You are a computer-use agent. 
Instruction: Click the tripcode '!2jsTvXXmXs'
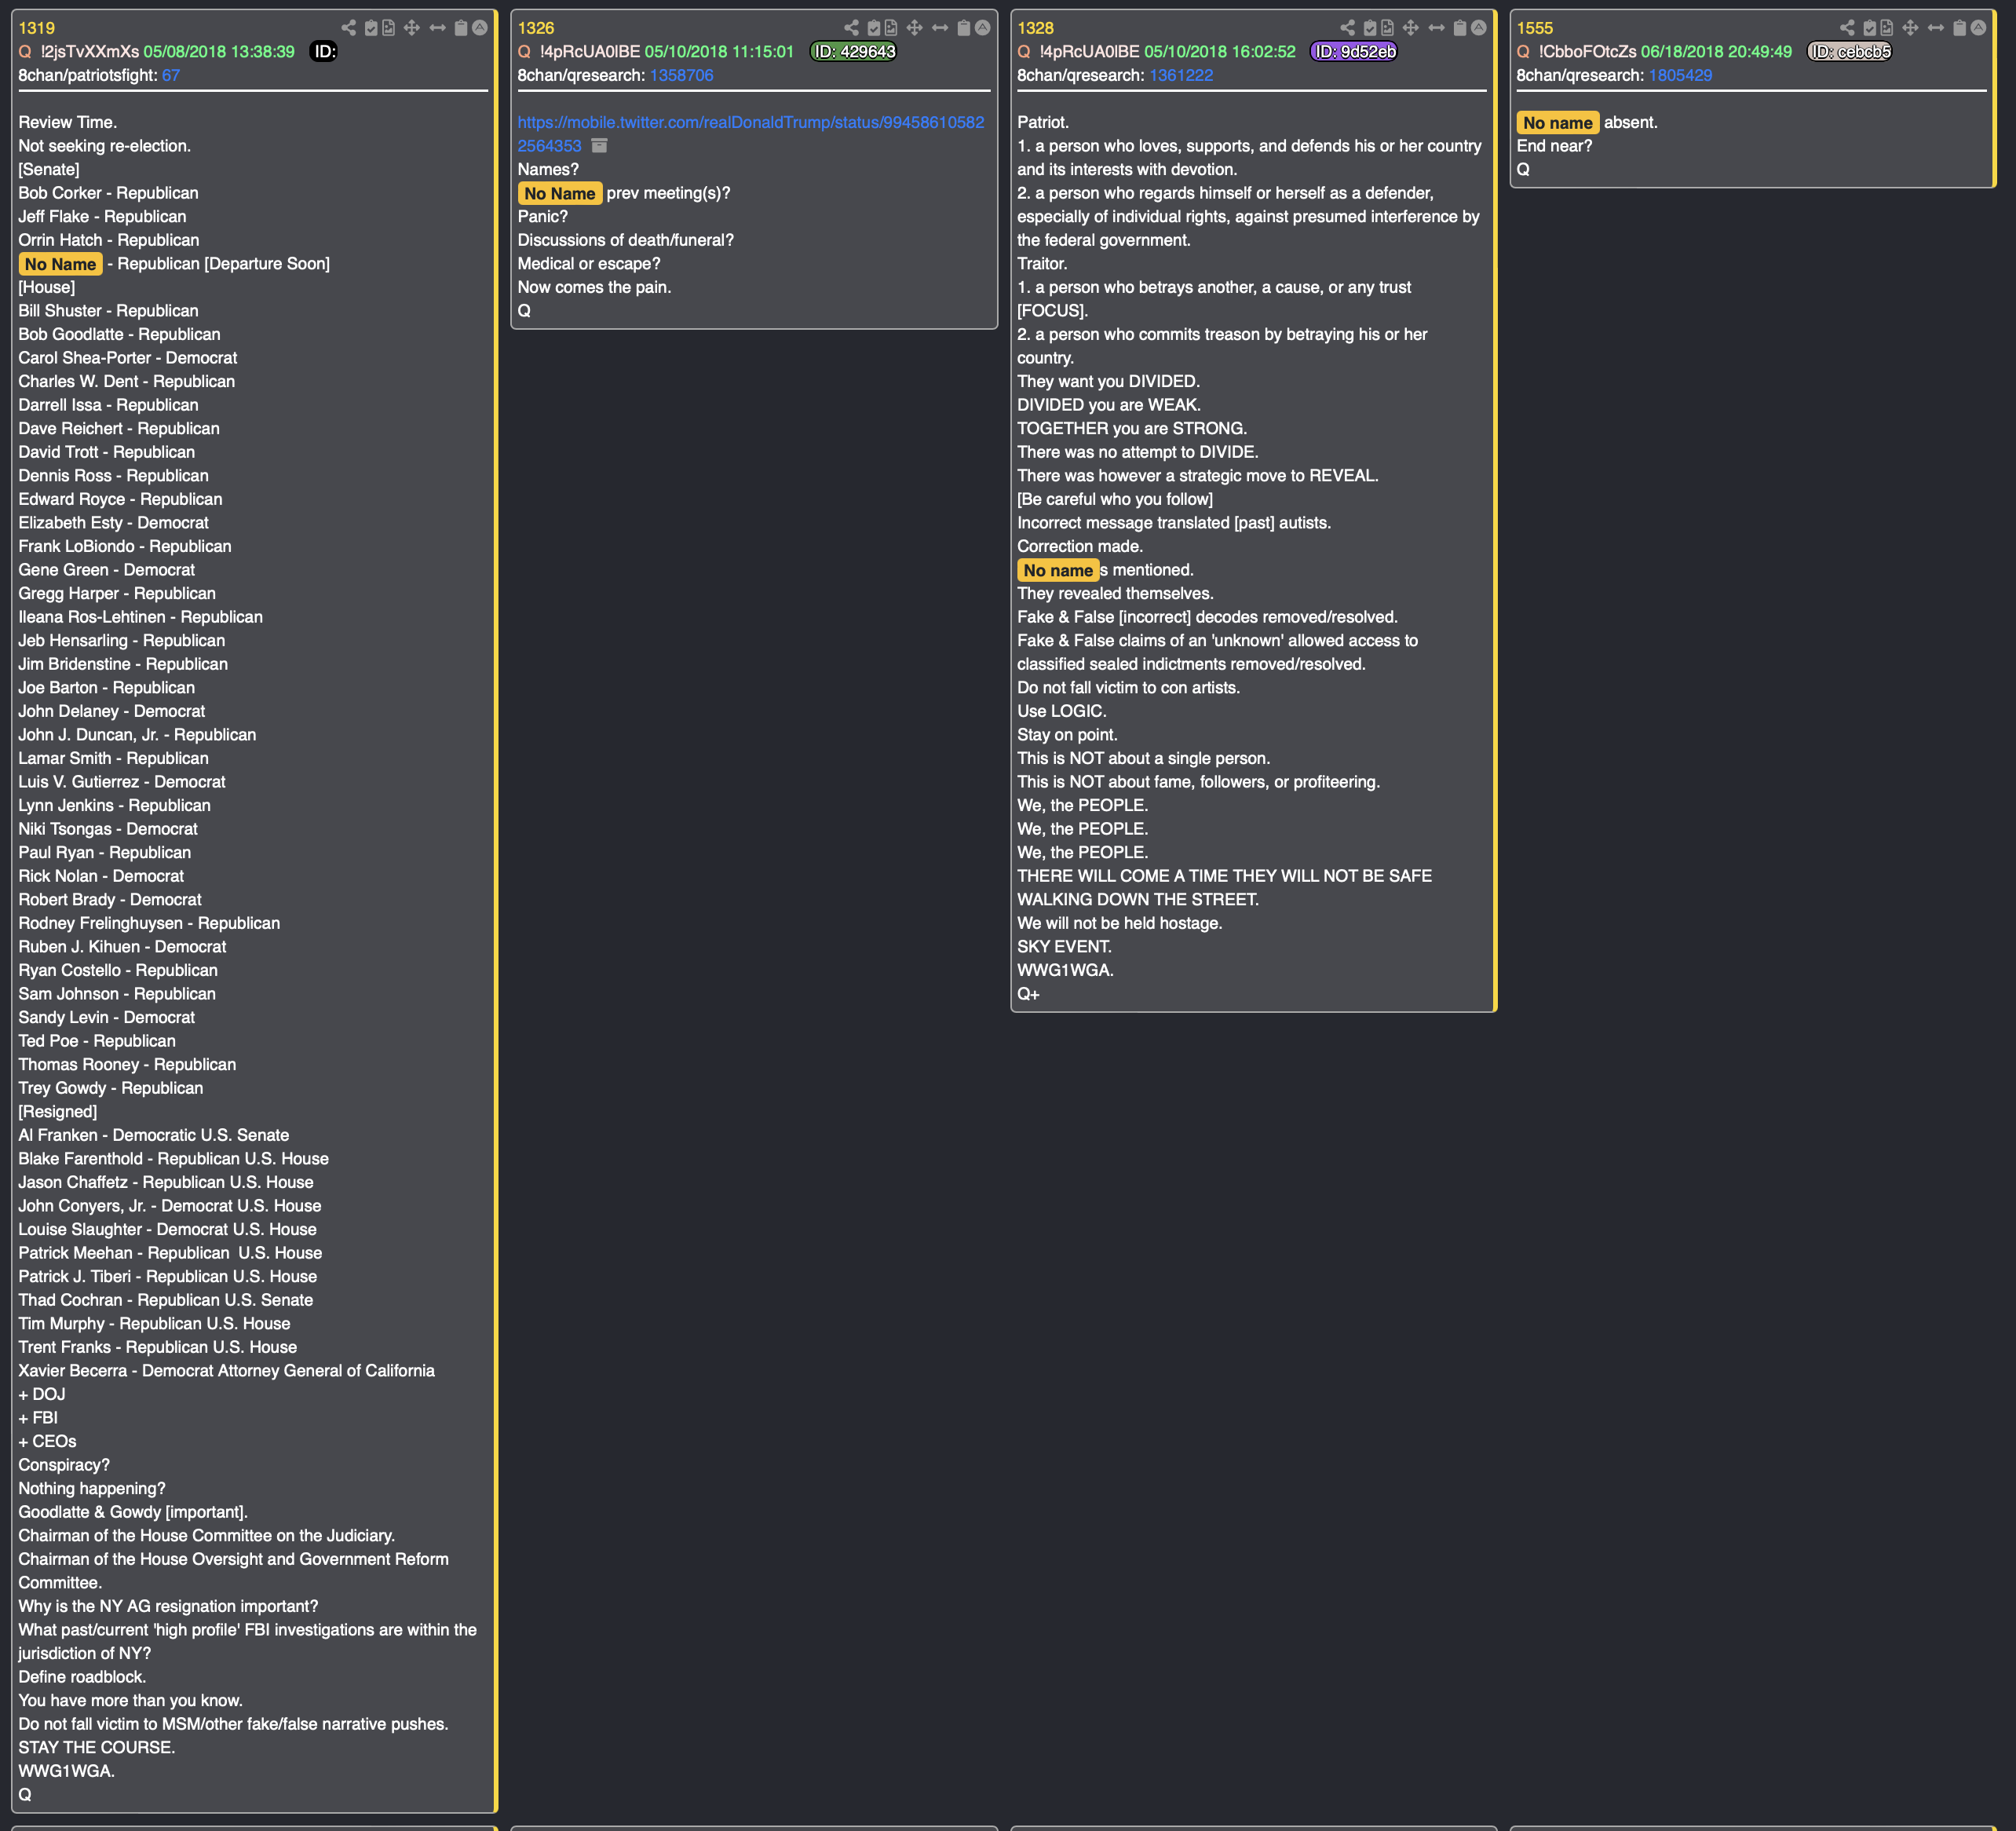pyautogui.click(x=90, y=52)
